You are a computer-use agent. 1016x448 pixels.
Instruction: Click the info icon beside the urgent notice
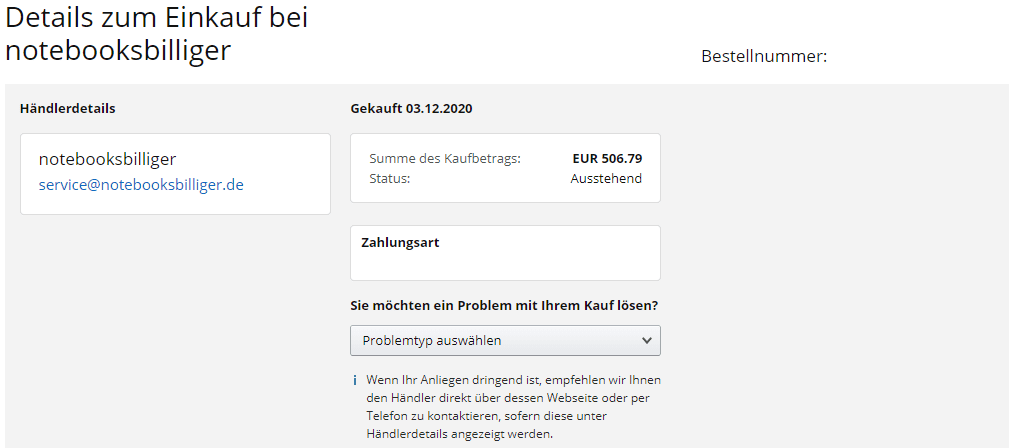coord(355,381)
